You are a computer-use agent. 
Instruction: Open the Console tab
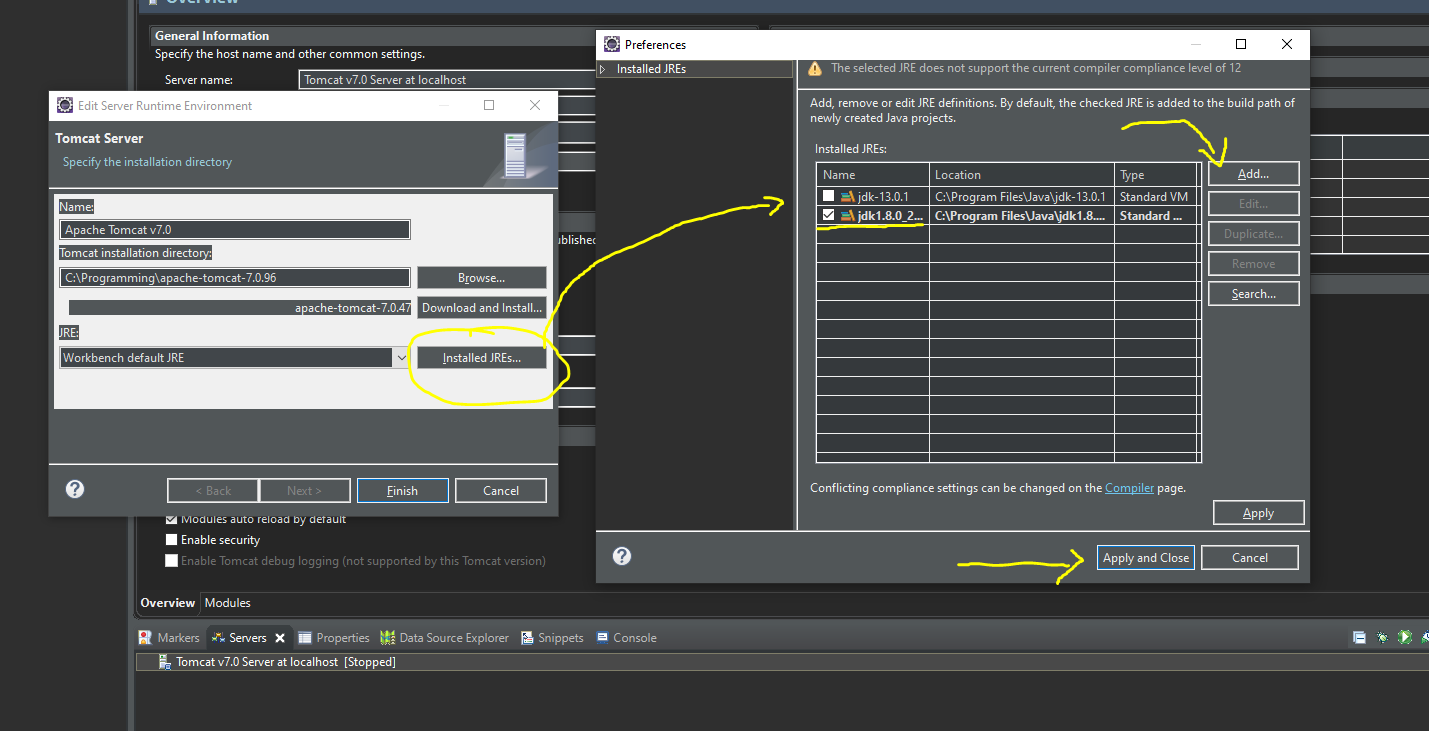(634, 638)
